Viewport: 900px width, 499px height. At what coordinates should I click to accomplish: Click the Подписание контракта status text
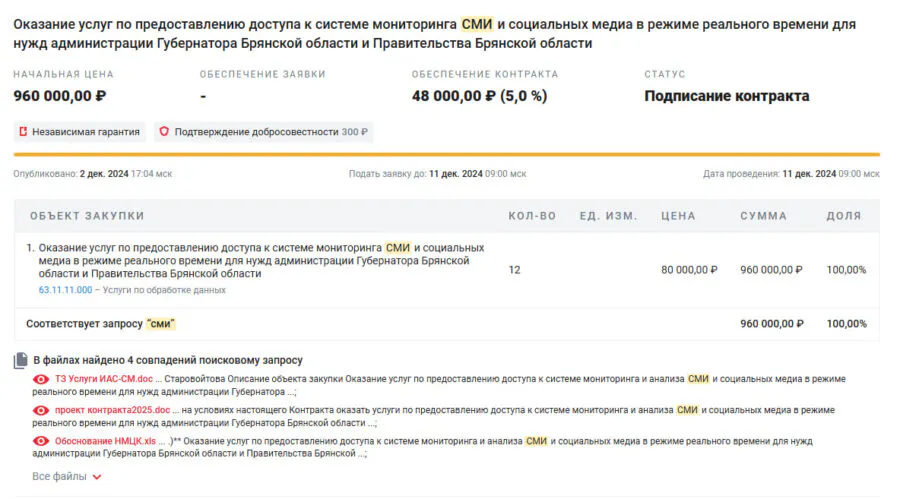click(x=726, y=96)
